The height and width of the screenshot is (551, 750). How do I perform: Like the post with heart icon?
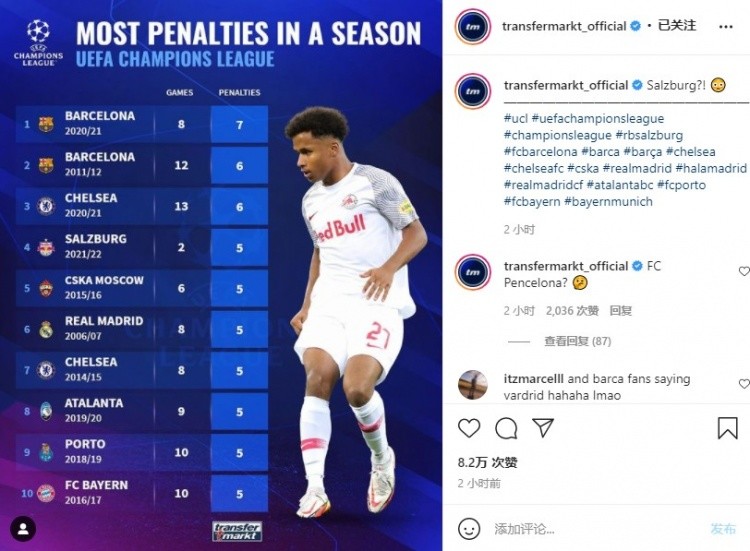click(x=469, y=428)
